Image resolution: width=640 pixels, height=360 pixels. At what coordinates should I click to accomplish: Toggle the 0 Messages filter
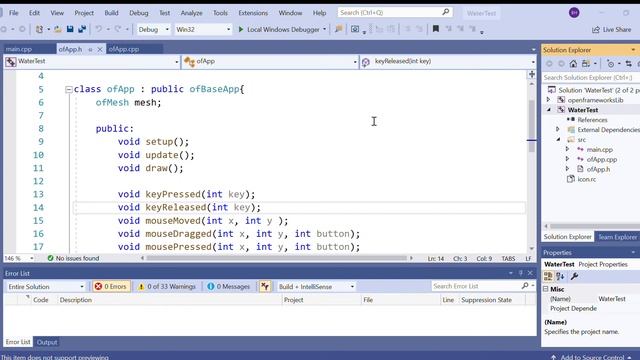(x=228, y=287)
